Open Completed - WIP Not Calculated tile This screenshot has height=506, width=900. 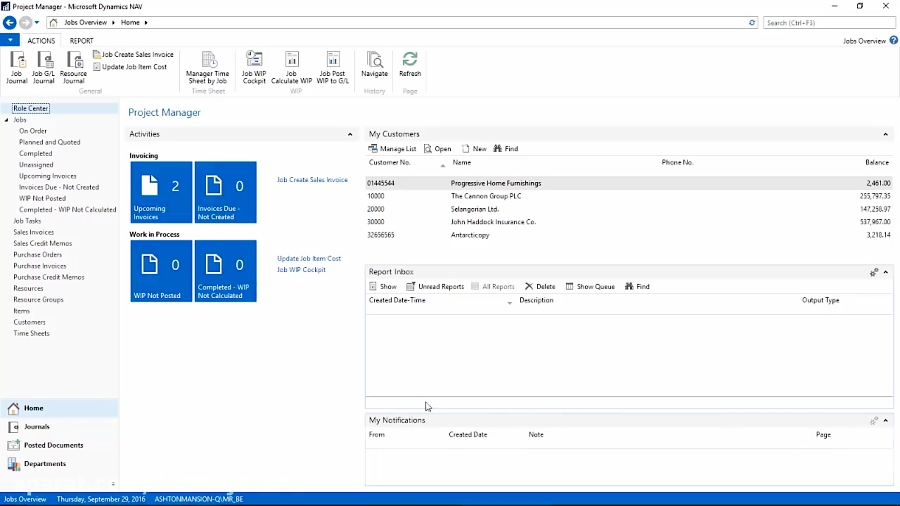[226, 271]
